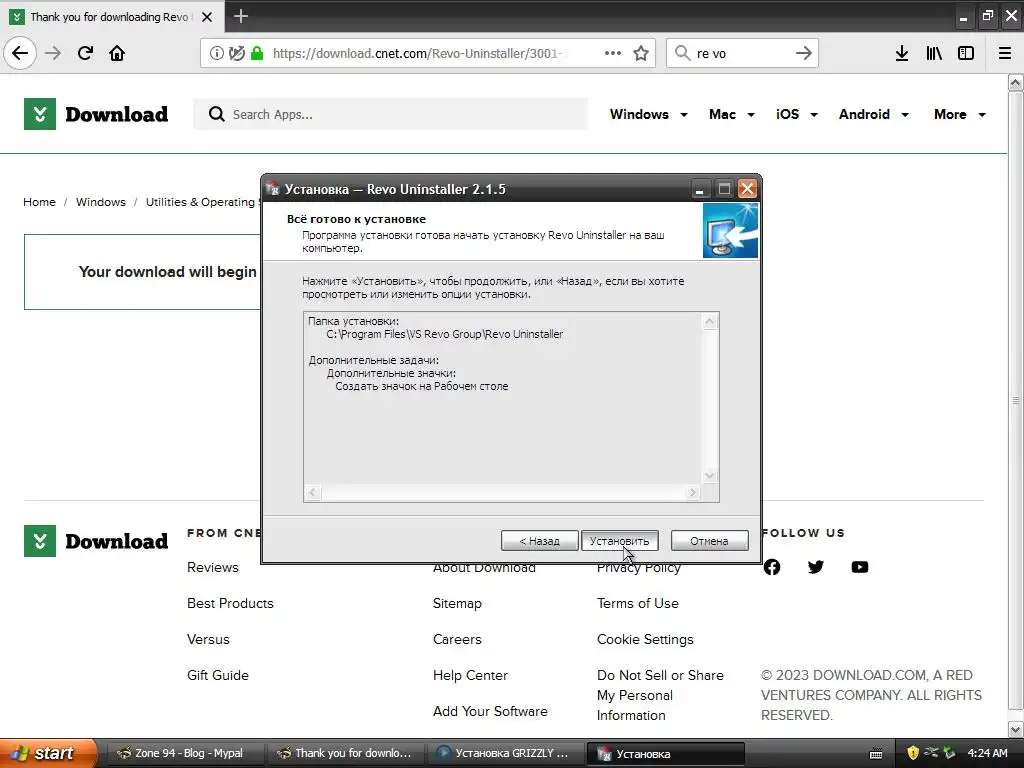The width and height of the screenshot is (1024, 768).
Task: Open Add Your Software link
Action: 490,711
